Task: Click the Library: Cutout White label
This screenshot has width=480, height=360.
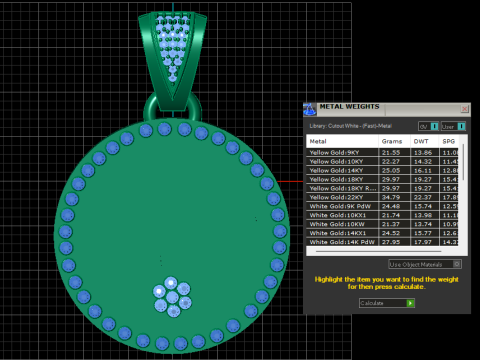Action: 350,126
